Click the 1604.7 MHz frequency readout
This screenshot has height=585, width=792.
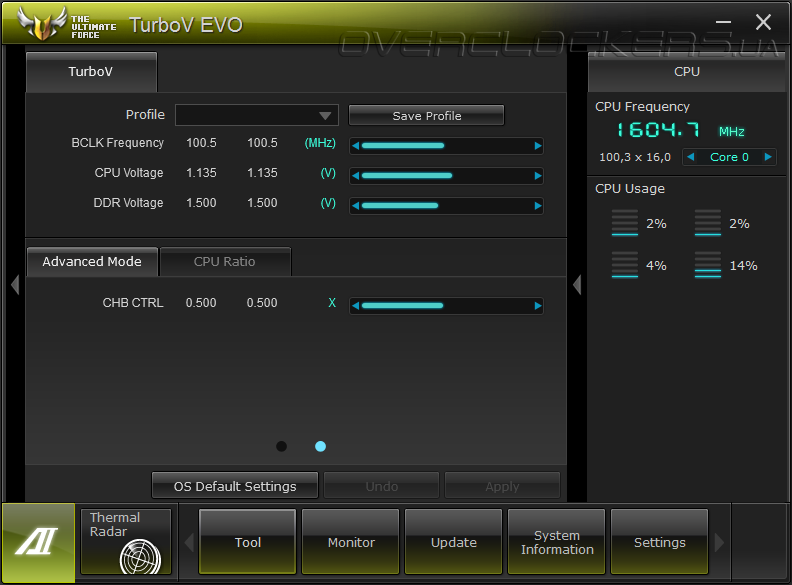[680, 130]
